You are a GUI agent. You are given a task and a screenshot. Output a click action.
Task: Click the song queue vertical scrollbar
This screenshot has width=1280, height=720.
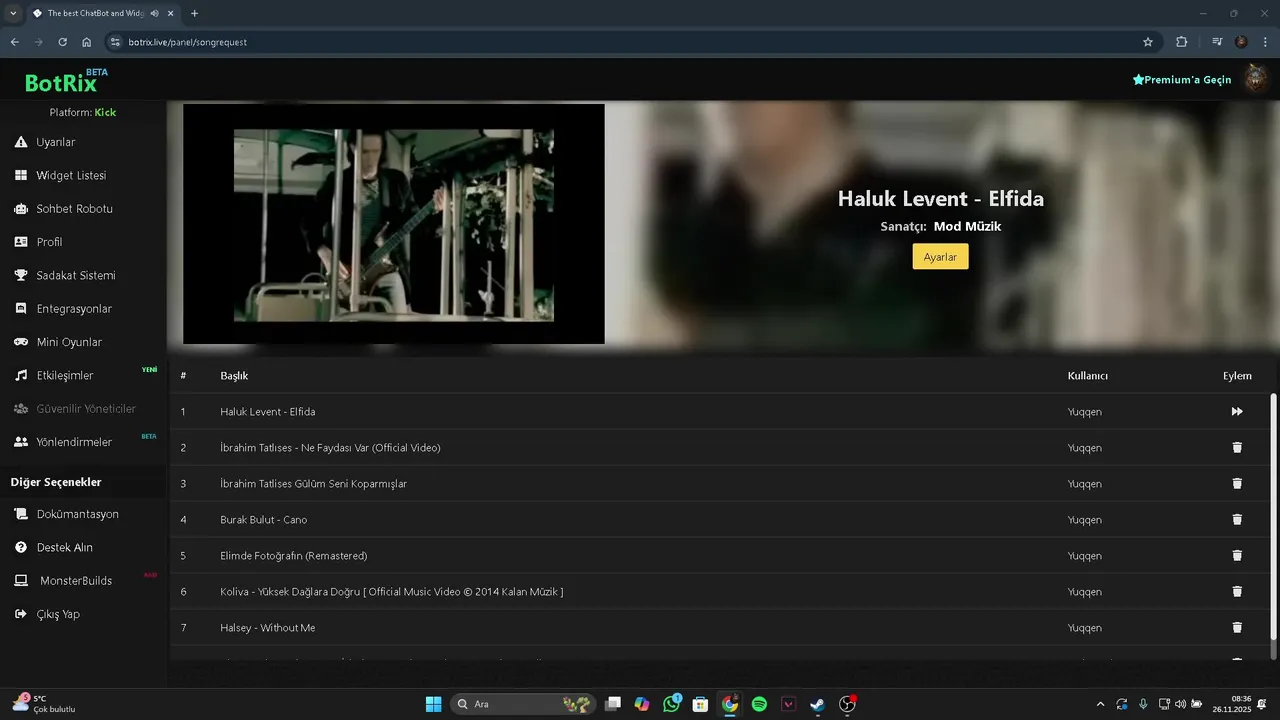point(1273,517)
